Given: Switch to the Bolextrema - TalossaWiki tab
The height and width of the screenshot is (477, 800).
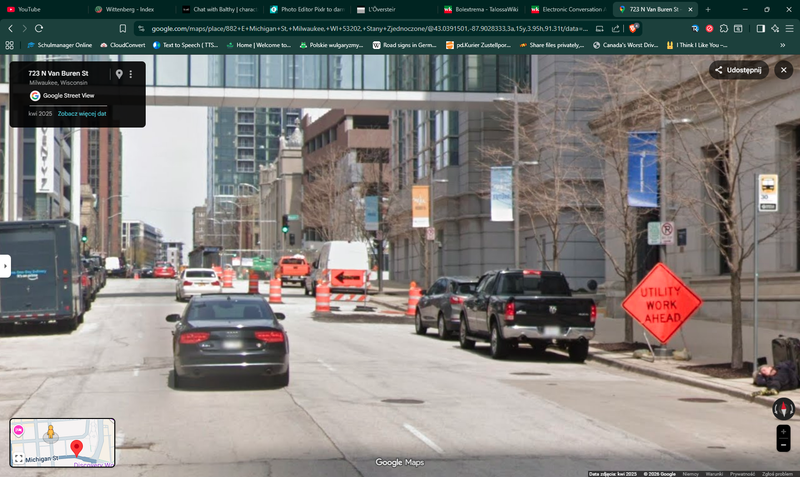Looking at the screenshot, I should [481, 9].
